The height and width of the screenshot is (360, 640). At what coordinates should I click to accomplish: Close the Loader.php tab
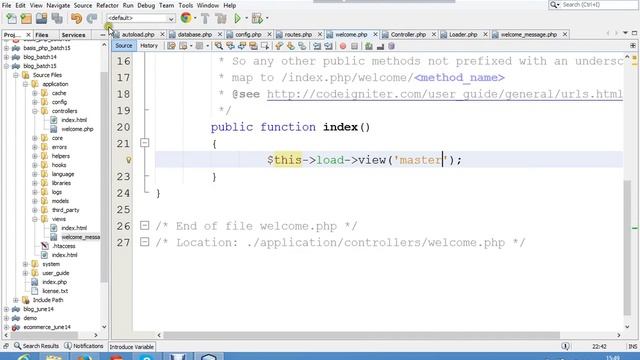click(x=485, y=35)
